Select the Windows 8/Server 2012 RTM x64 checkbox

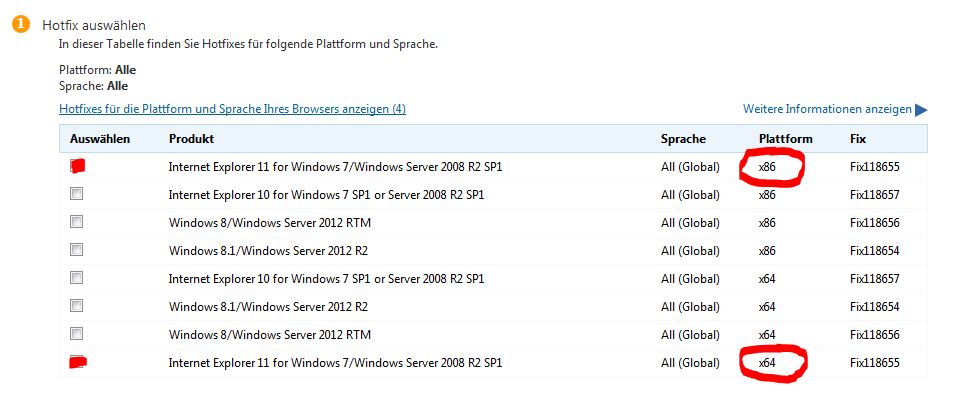pos(77,333)
